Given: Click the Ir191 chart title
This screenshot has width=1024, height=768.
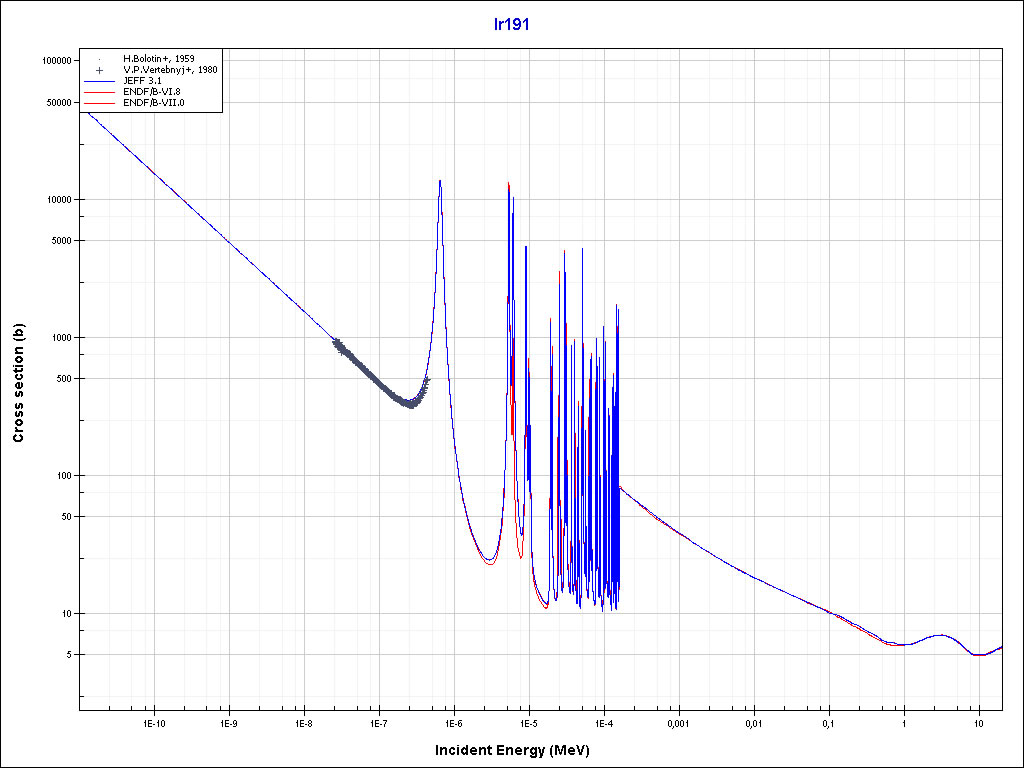Looking at the screenshot, I should [x=511, y=24].
